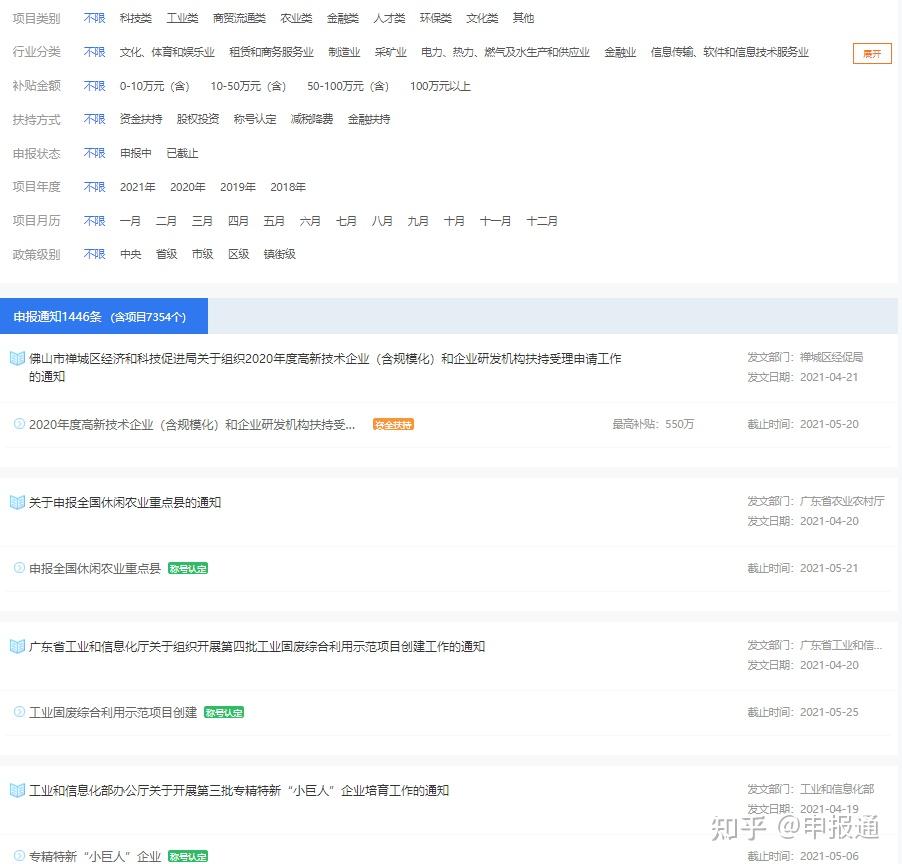Select industry 信息传输、软件和信息技术服务业
The height and width of the screenshot is (864, 902).
(729, 52)
